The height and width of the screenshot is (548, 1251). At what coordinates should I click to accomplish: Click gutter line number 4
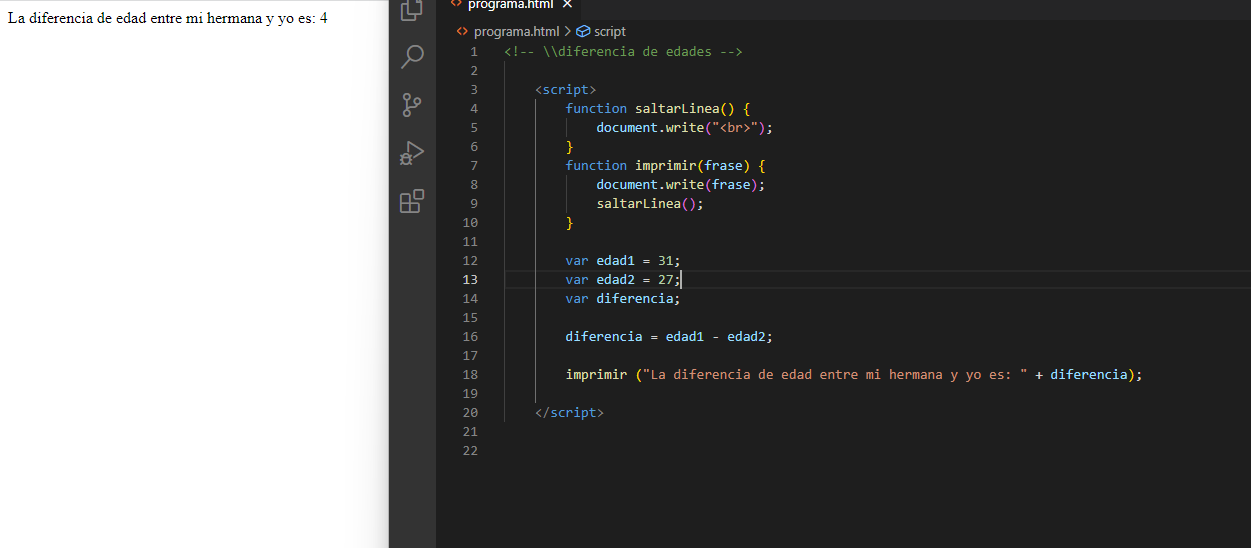coord(474,108)
